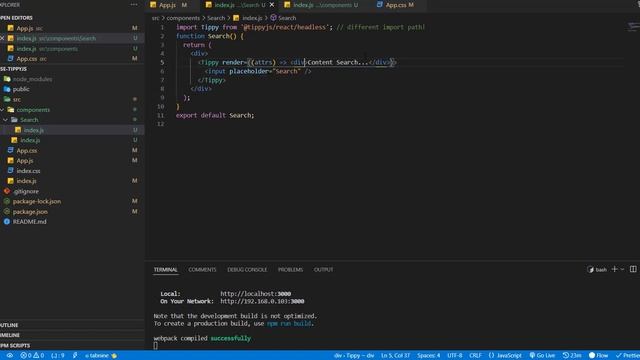This screenshot has width=640, height=360.
Task: Switch to the Comments panel tab
Action: coord(202,269)
